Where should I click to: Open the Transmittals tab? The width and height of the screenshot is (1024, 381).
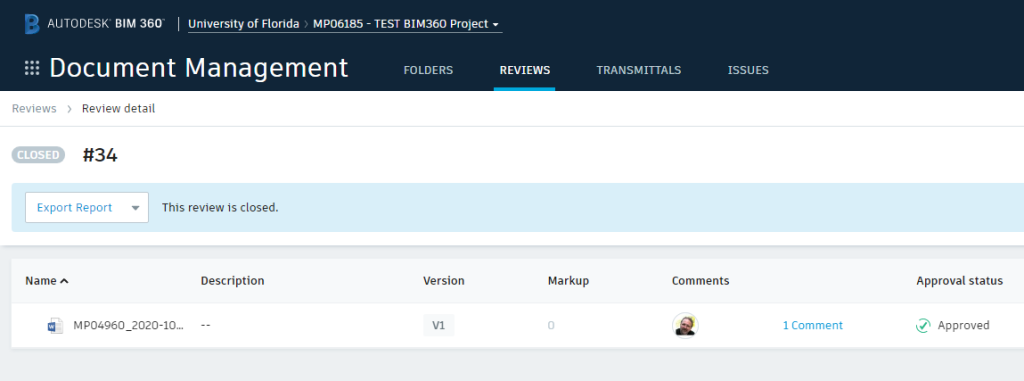coord(639,70)
